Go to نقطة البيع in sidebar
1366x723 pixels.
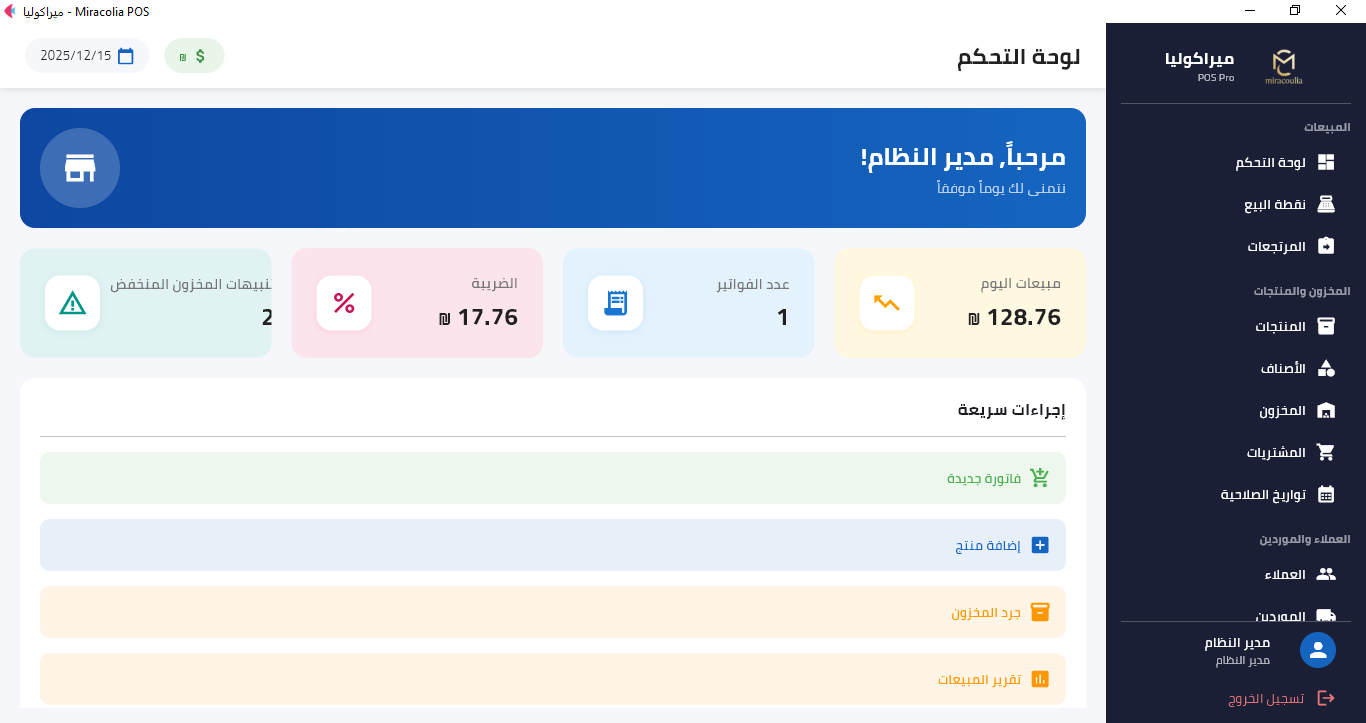(1275, 205)
